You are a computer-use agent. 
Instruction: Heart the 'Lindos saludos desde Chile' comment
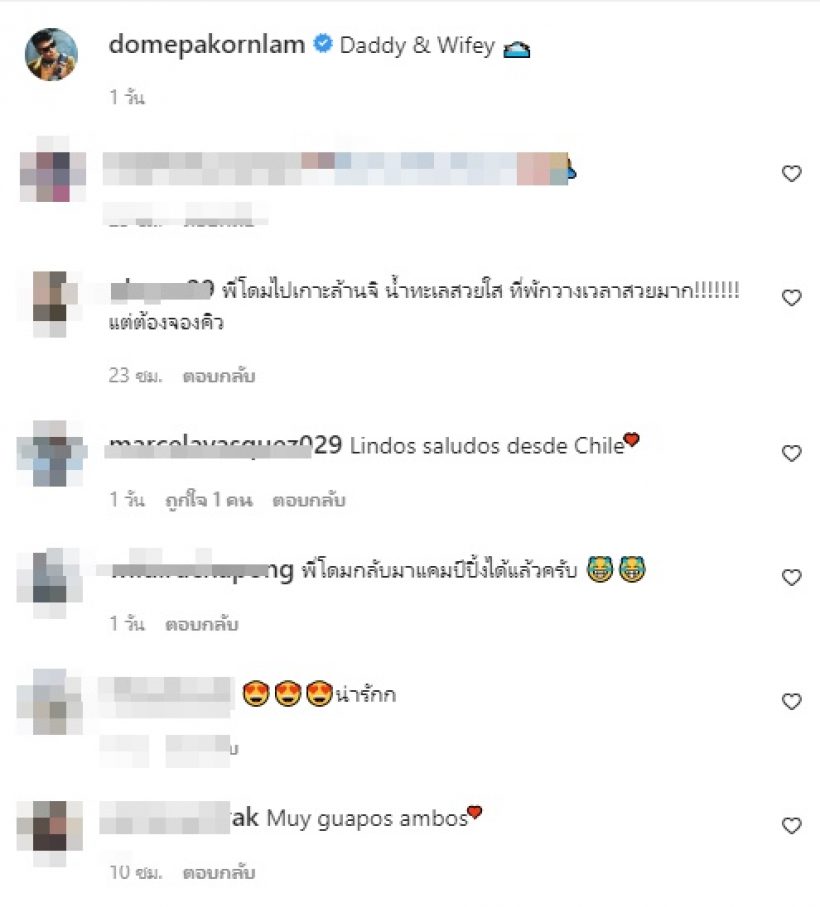coord(791,453)
